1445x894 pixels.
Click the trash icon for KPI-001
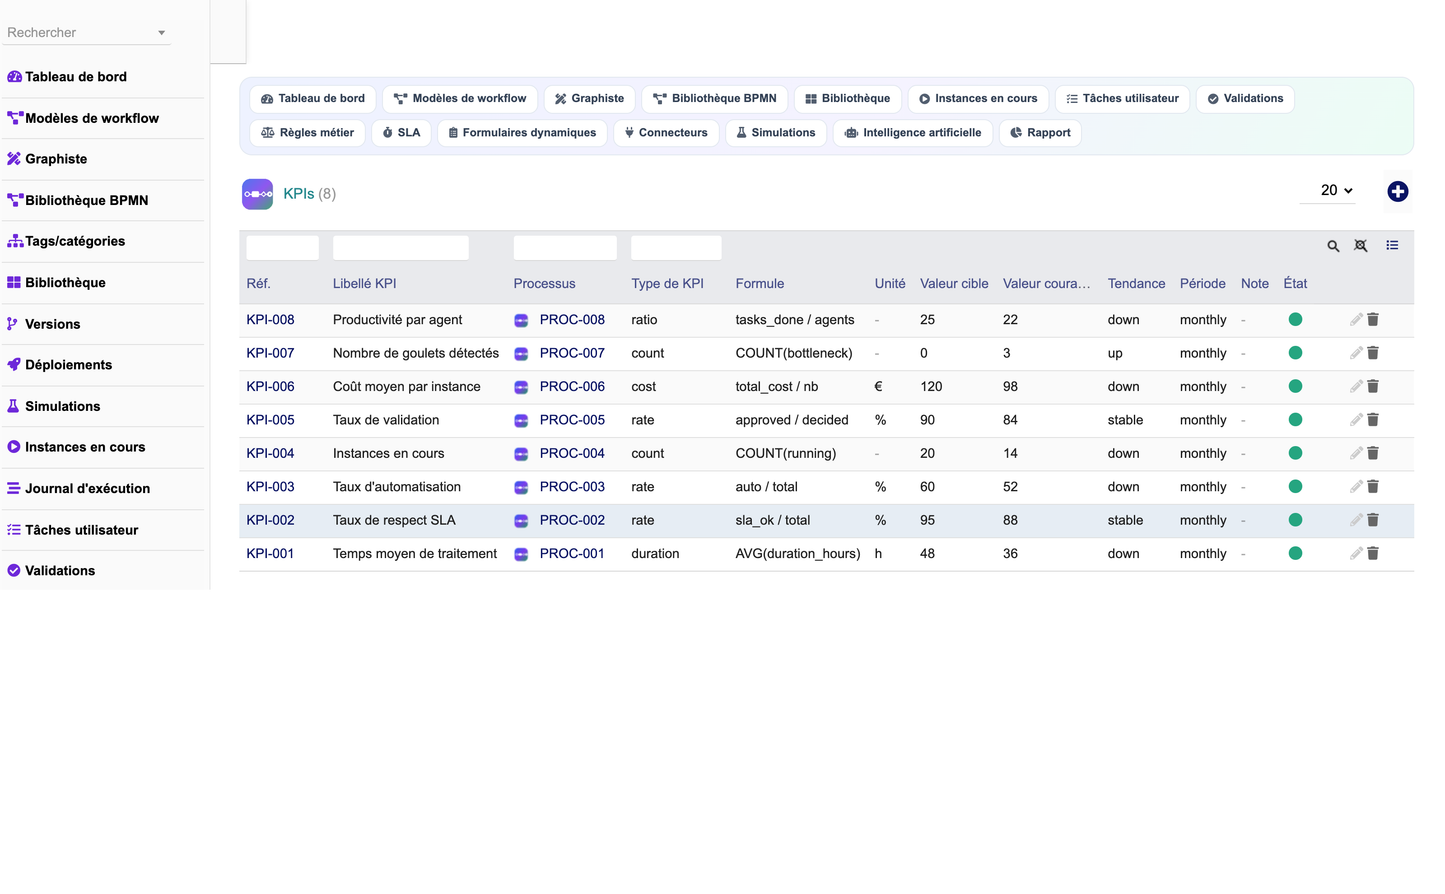point(1373,553)
